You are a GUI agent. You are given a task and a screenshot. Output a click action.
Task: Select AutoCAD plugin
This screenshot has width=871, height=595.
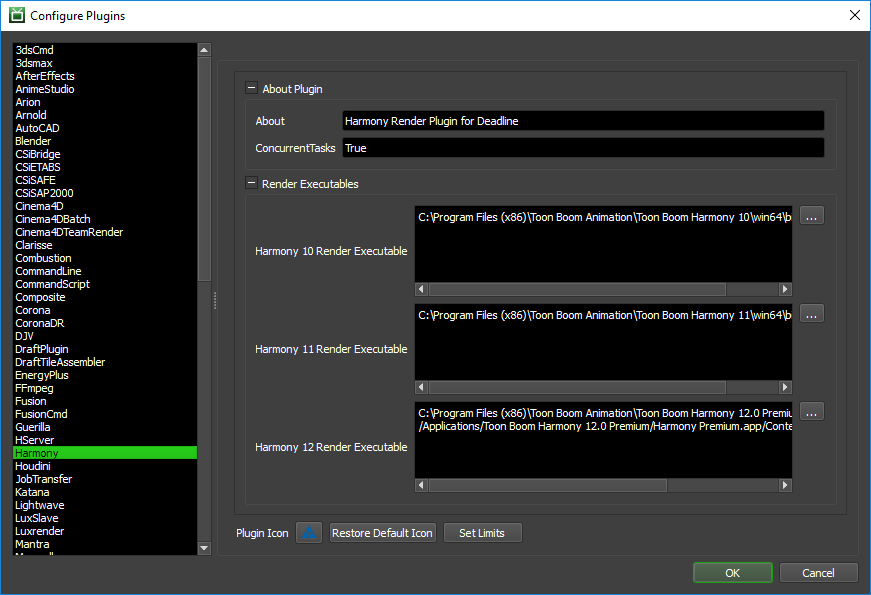[104, 128]
